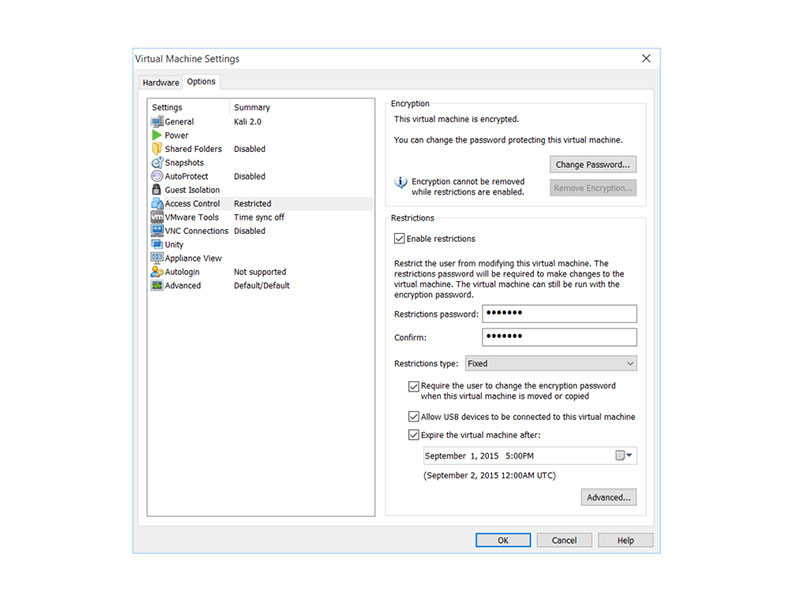Open Help for this dialog

pyautogui.click(x=626, y=540)
